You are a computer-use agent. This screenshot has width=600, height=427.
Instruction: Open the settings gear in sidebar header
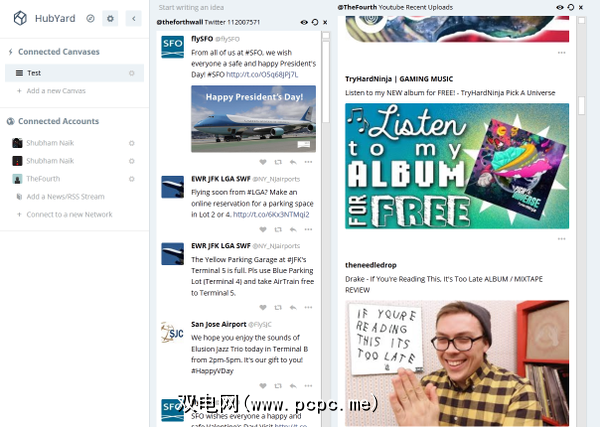tap(110, 18)
